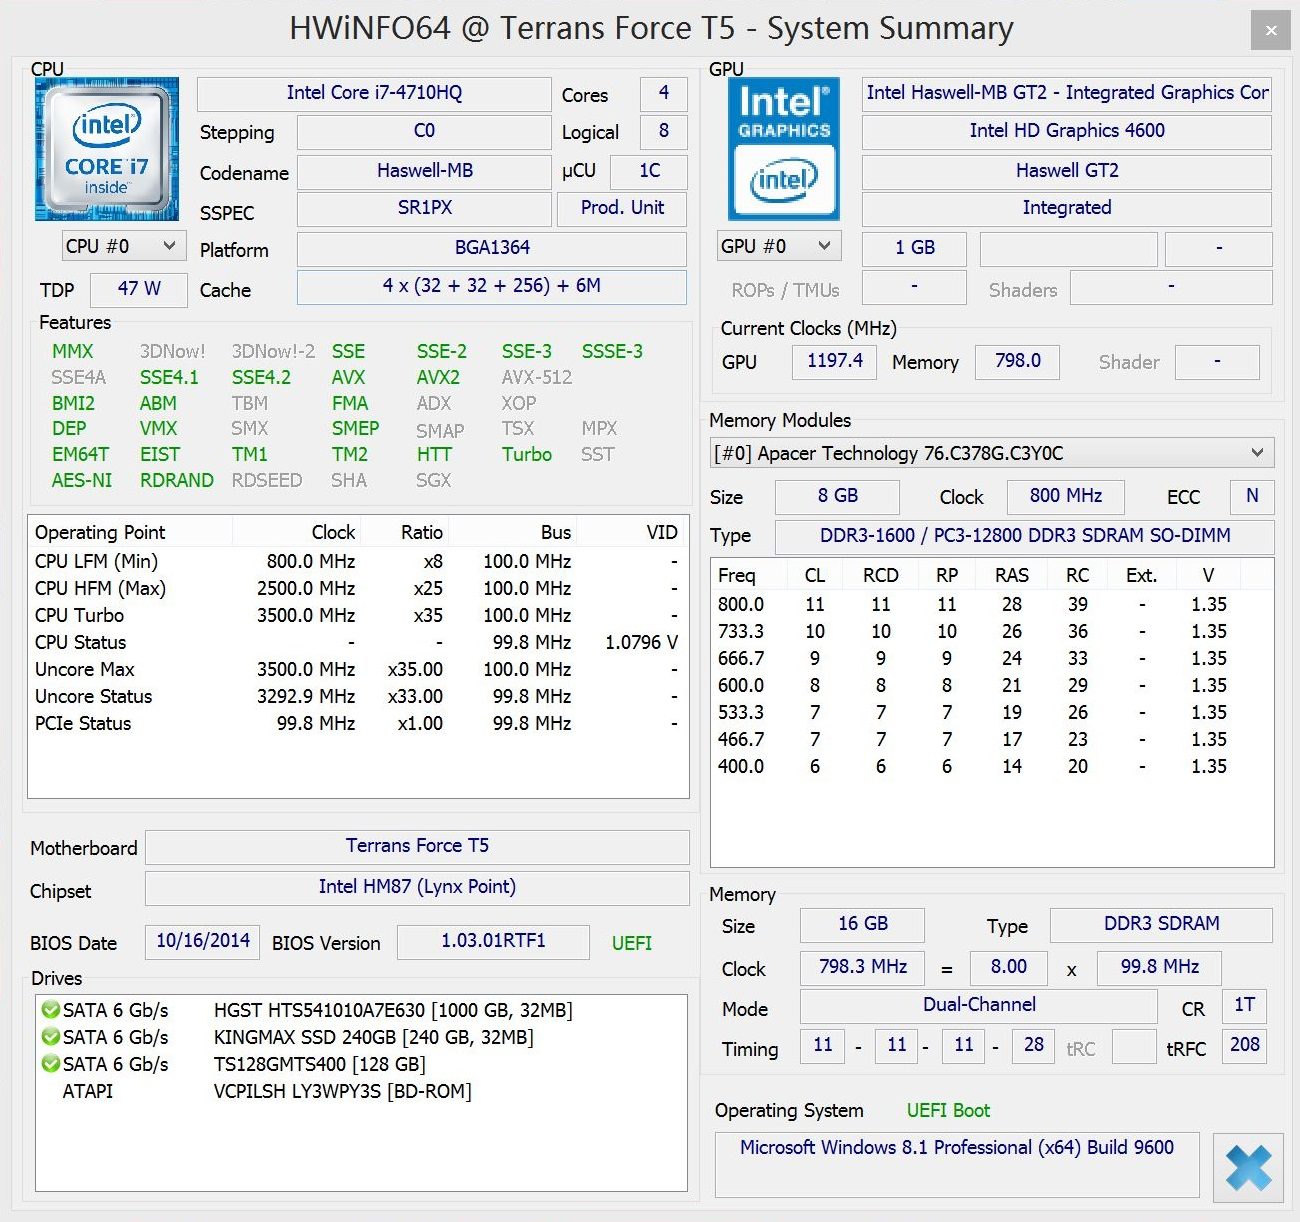Open the GPU #0 selector dropdown
The image size is (1300, 1222).
777,246
